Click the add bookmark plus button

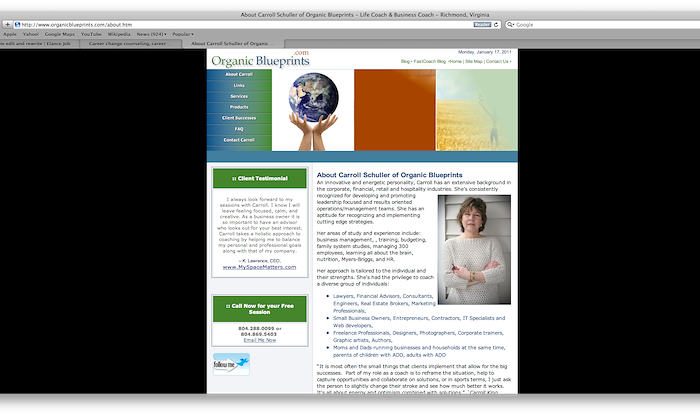pyautogui.click(x=7, y=25)
